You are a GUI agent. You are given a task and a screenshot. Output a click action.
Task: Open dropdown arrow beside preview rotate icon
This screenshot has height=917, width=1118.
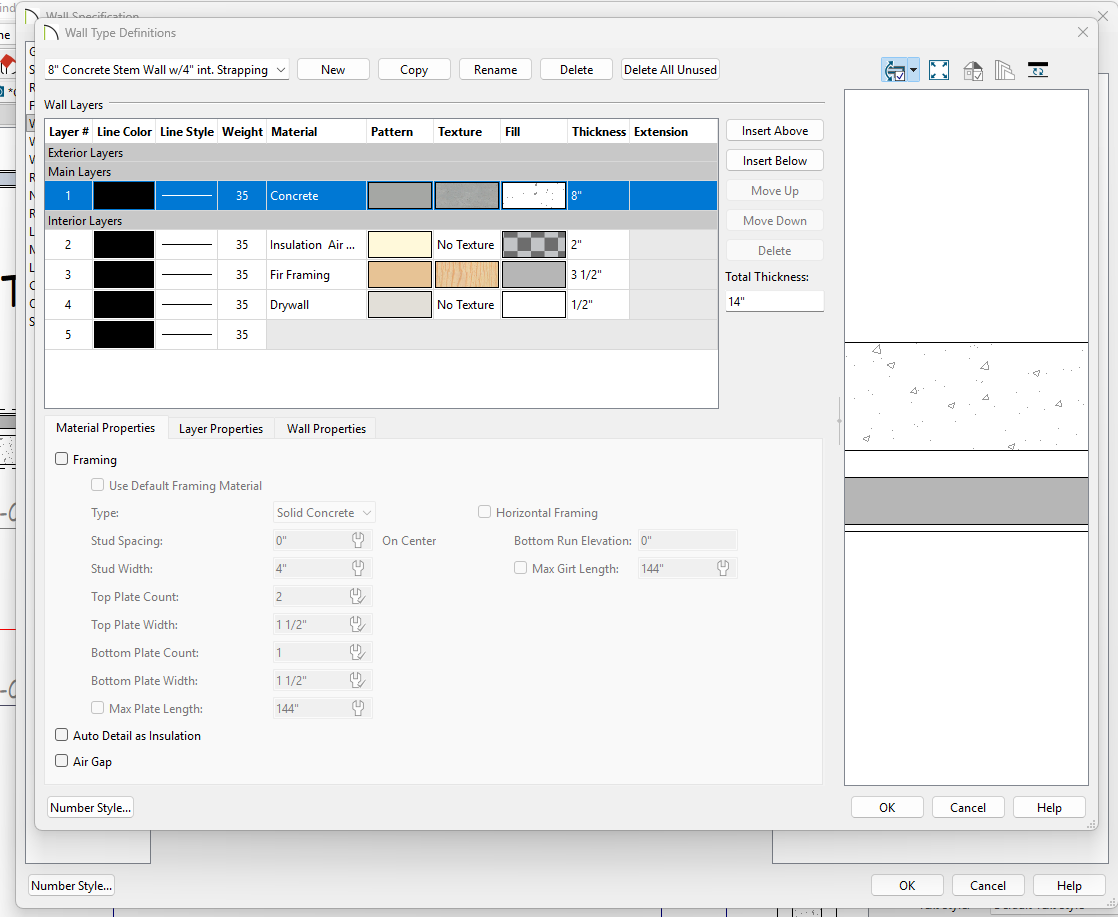(x=913, y=71)
